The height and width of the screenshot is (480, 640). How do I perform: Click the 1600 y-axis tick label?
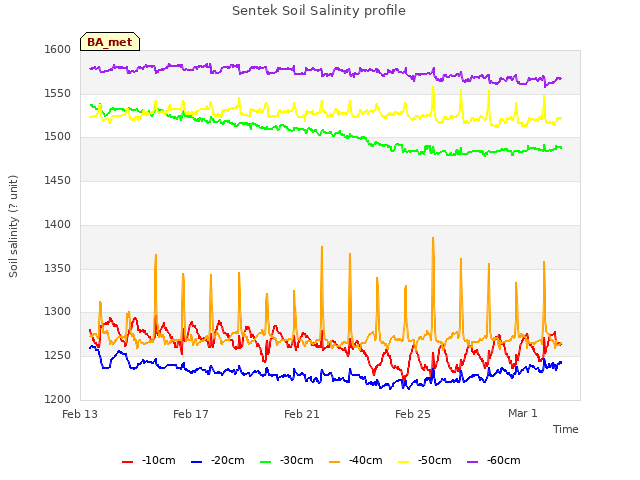tap(58, 49)
